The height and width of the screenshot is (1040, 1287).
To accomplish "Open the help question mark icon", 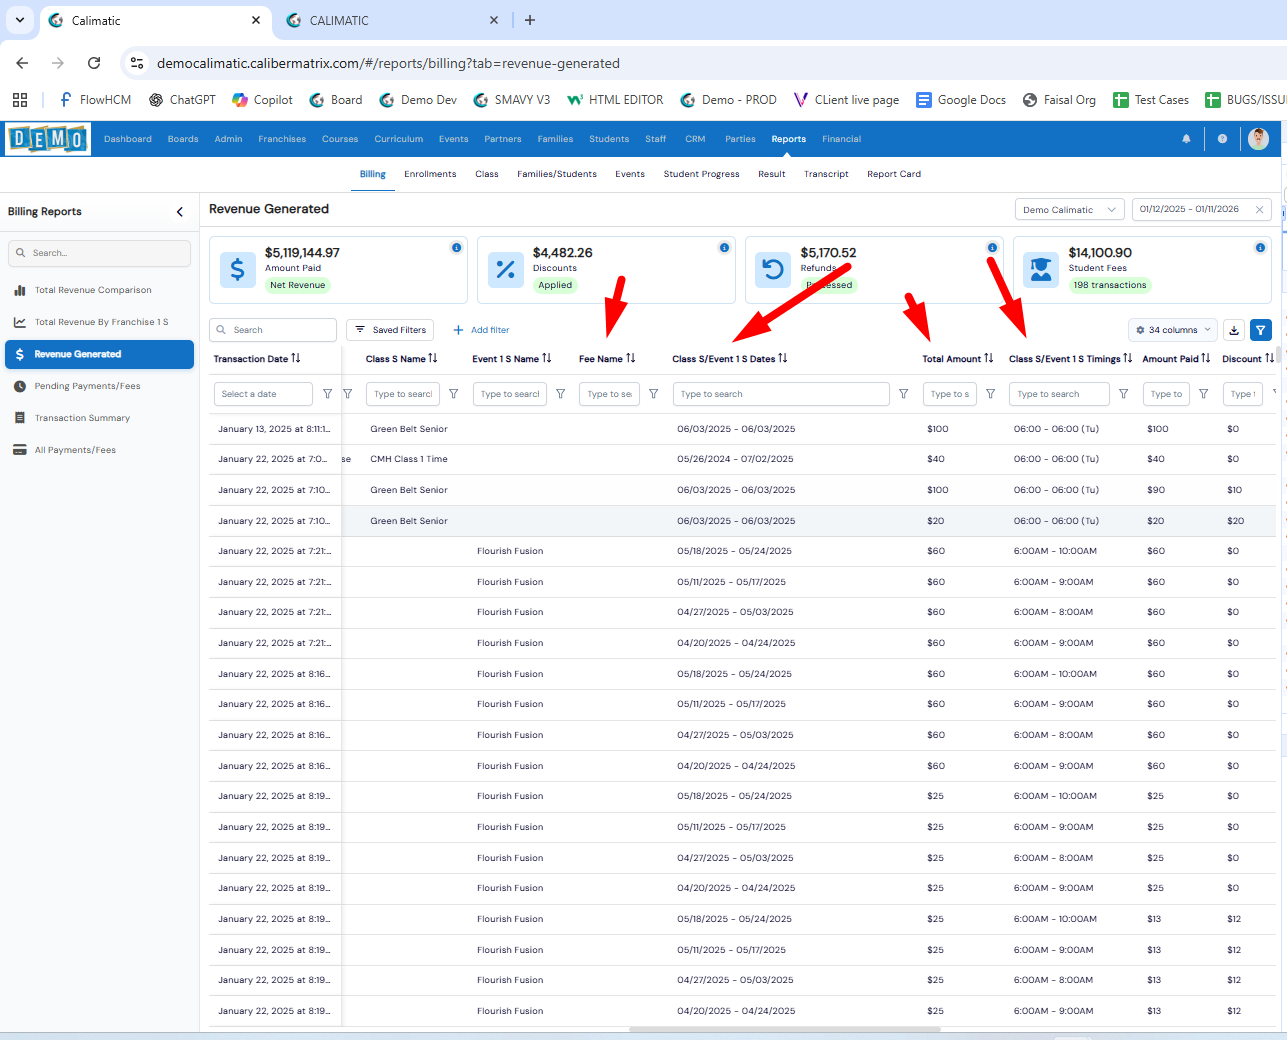I will [1222, 139].
